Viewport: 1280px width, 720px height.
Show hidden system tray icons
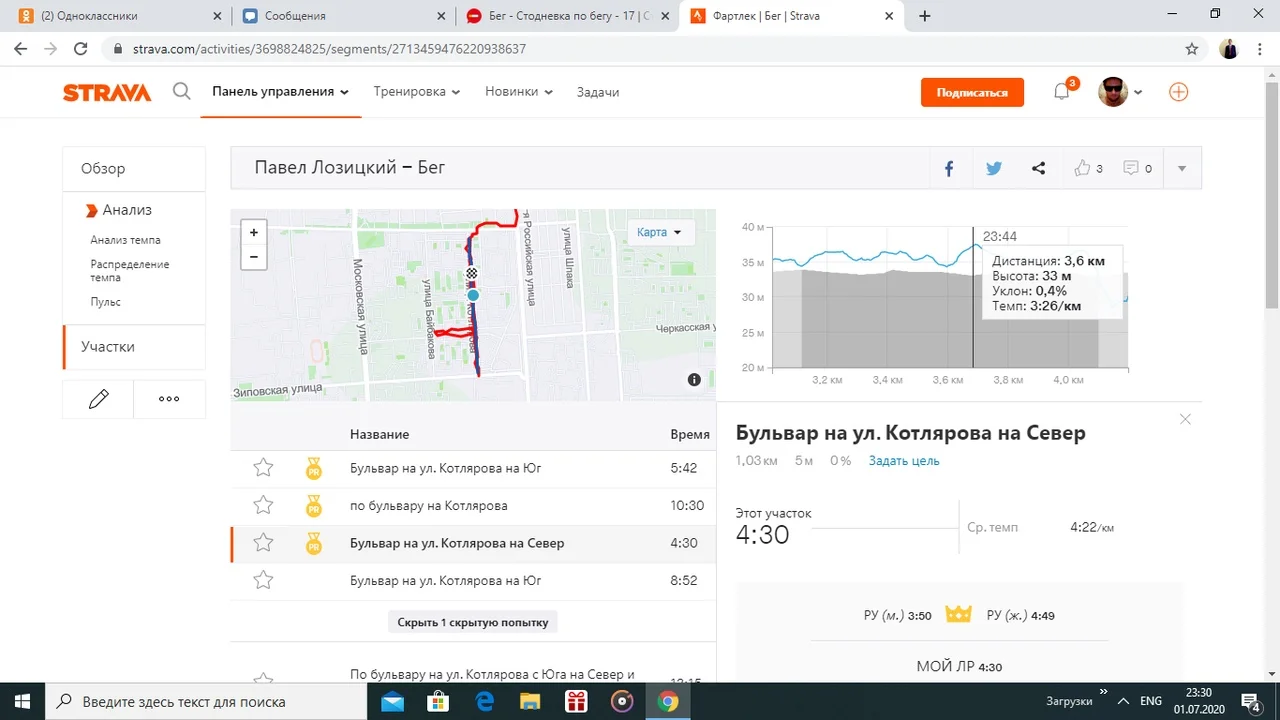1123,701
